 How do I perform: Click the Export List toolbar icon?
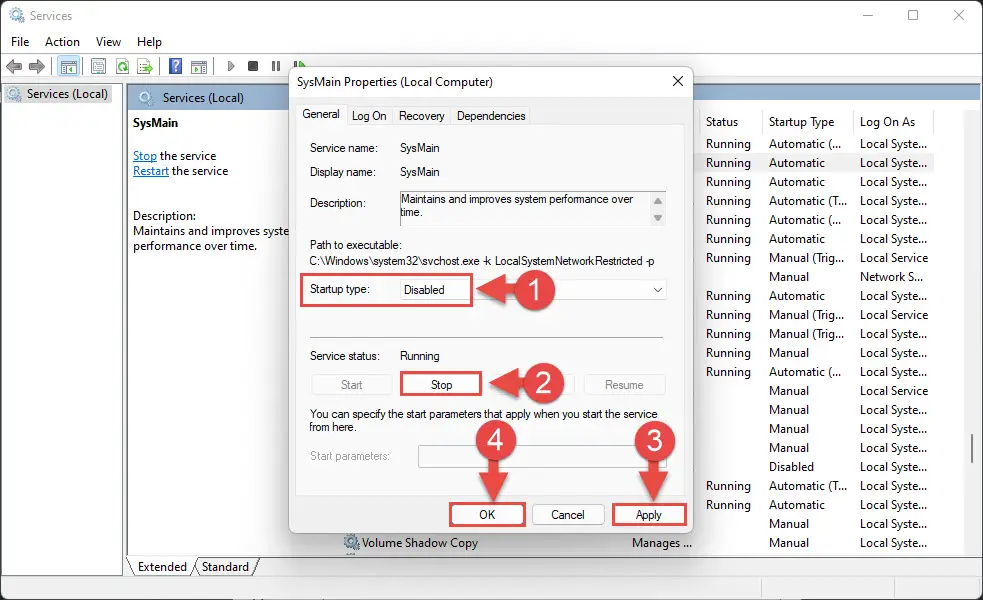click(x=144, y=66)
